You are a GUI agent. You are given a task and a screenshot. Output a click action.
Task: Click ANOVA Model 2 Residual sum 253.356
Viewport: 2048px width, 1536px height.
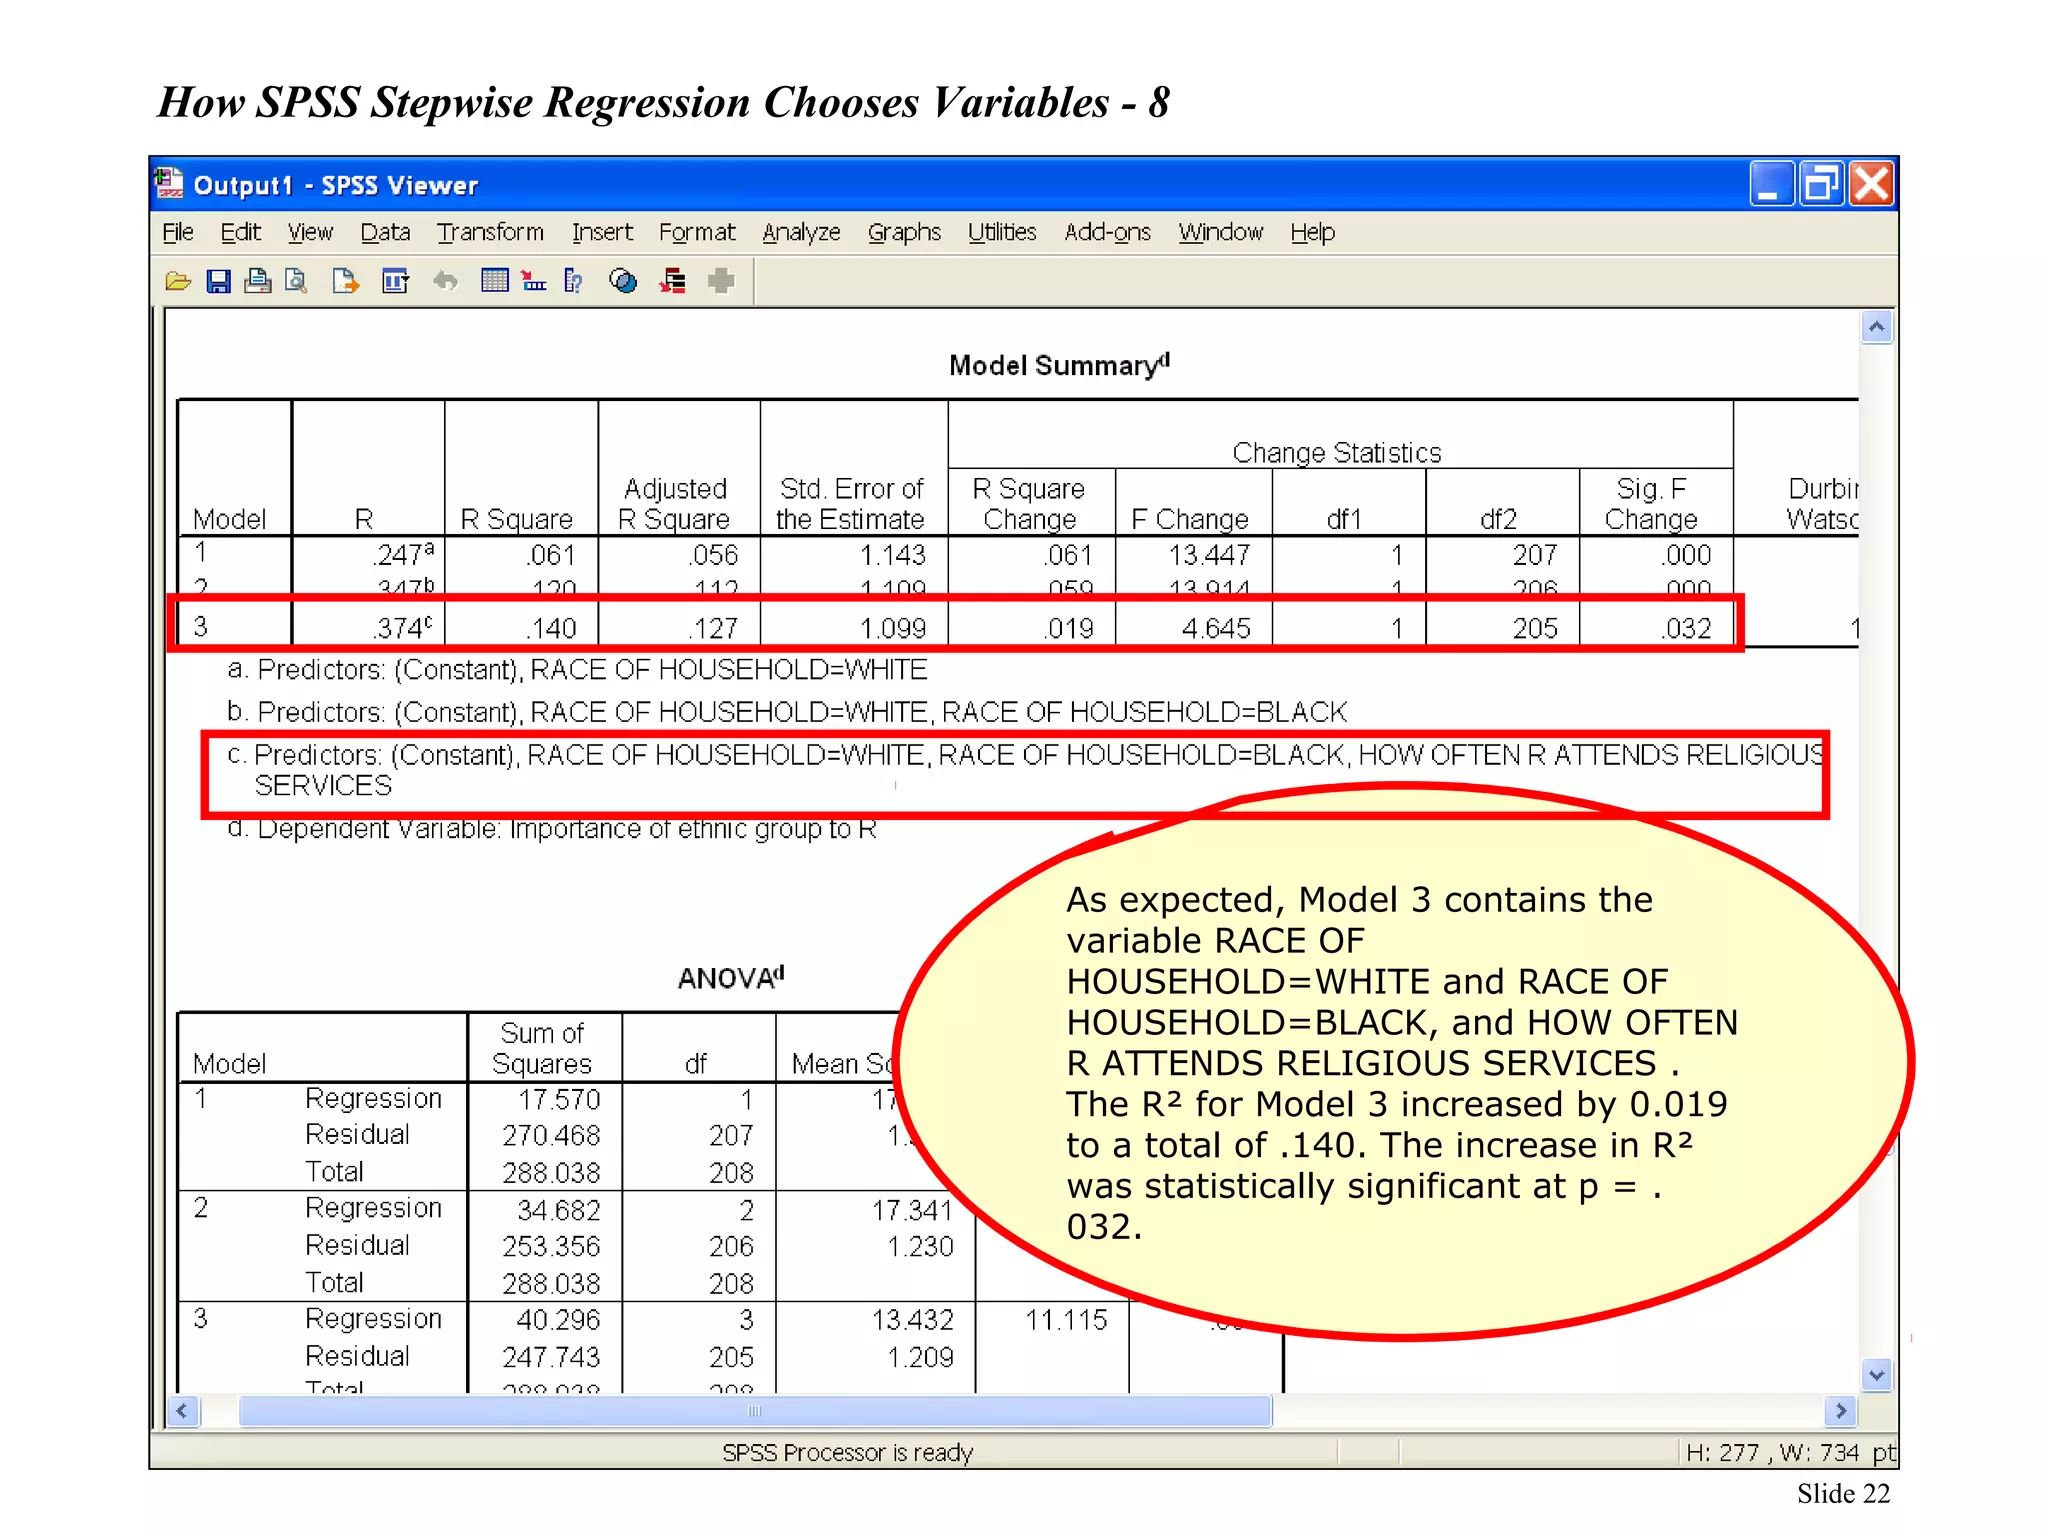(x=551, y=1247)
